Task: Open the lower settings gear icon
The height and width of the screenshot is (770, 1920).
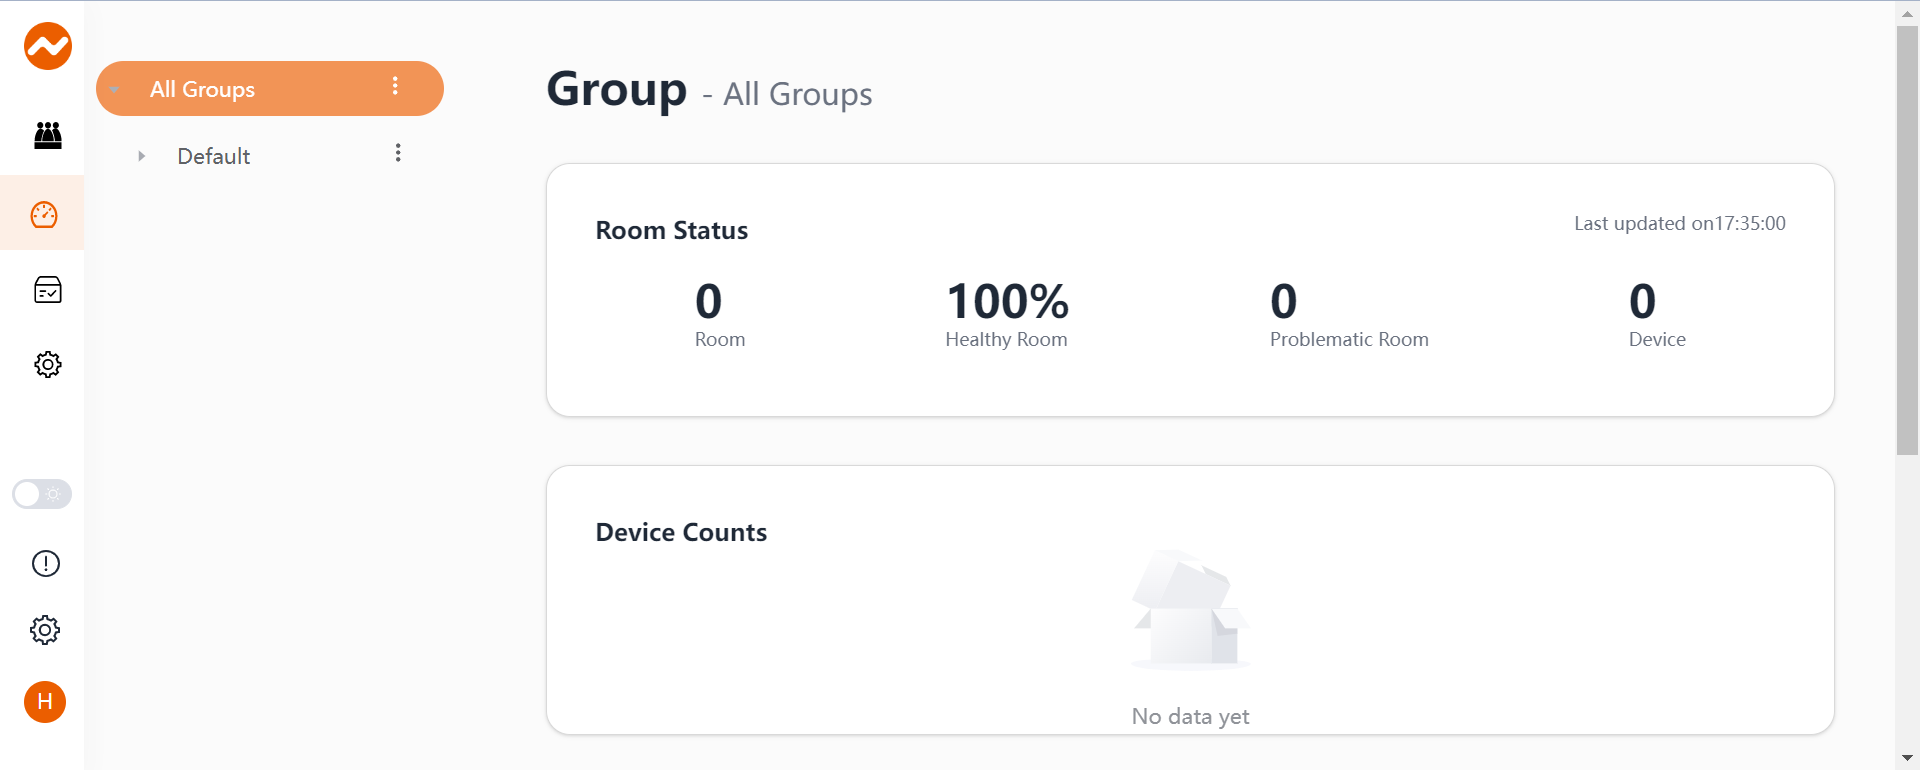Action: point(45,630)
